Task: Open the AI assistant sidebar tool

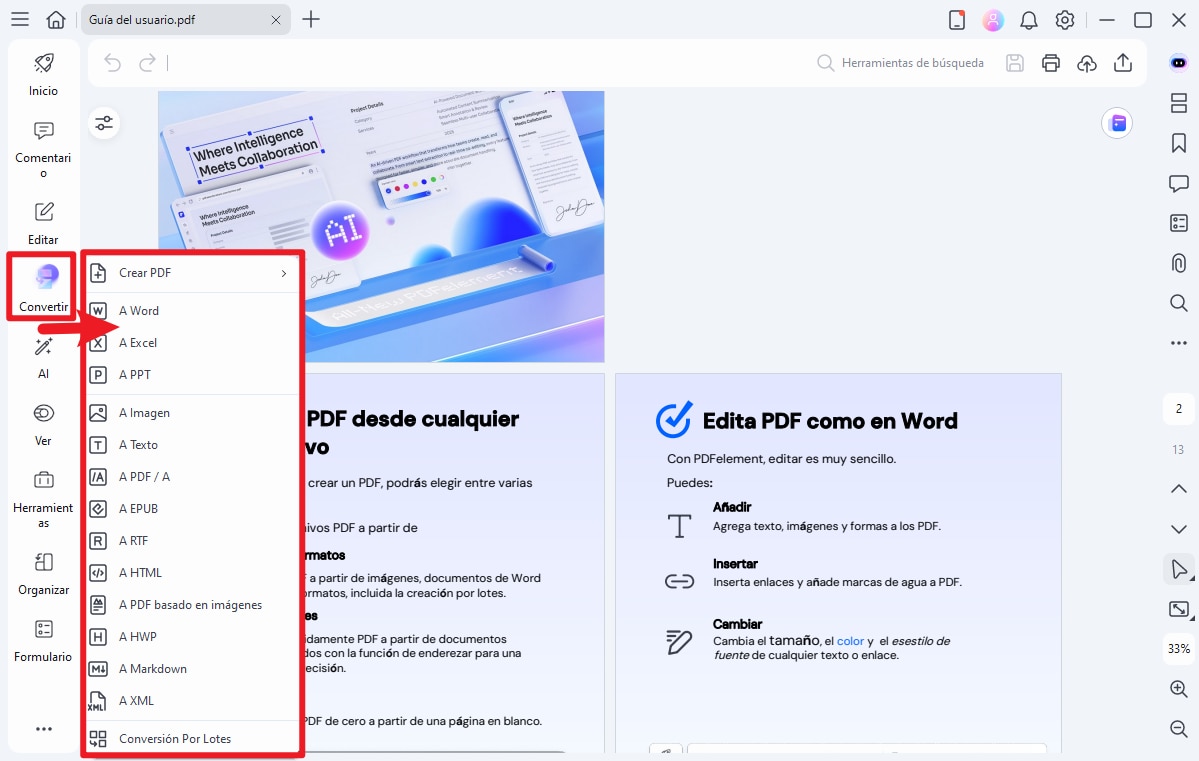Action: click(42, 355)
